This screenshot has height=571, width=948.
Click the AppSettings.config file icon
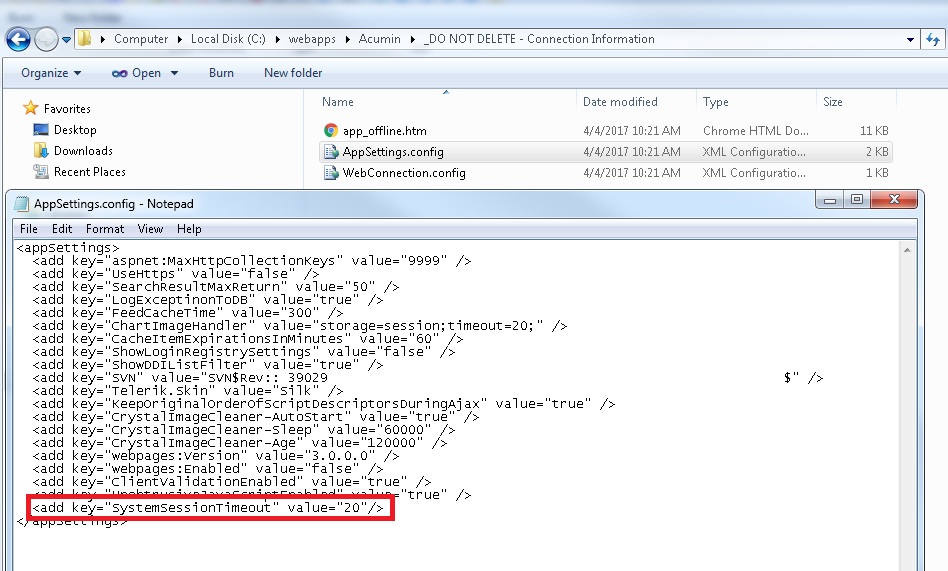click(x=331, y=151)
